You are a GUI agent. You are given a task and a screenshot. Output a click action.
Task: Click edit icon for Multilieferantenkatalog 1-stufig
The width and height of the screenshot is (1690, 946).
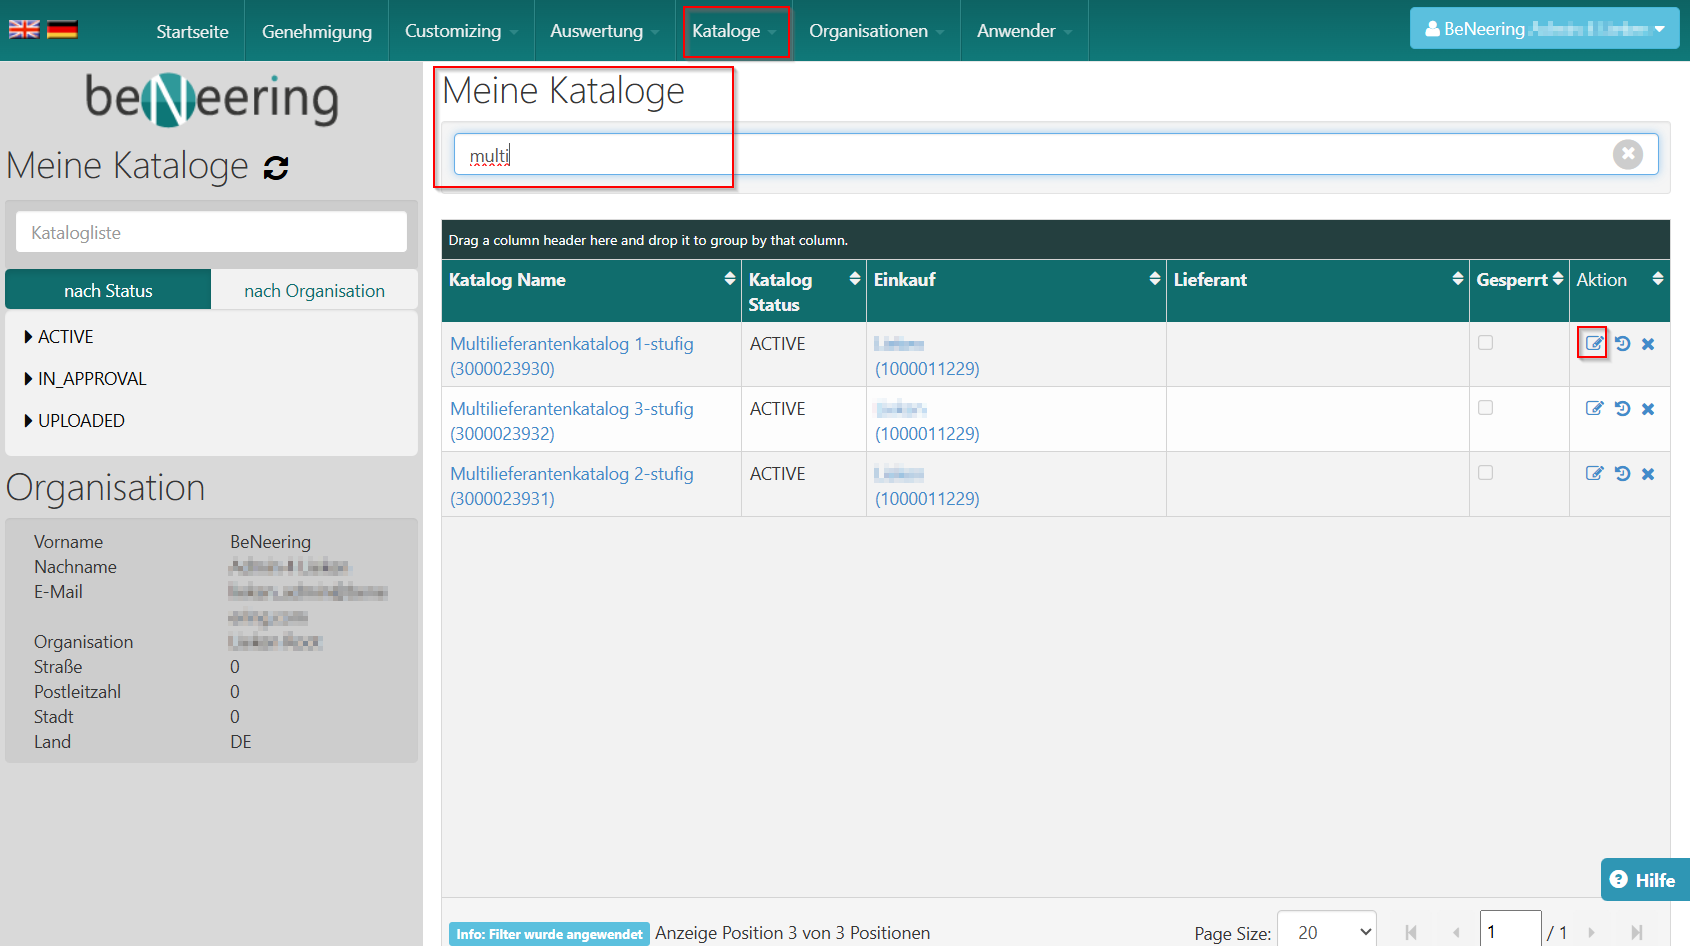(1594, 344)
